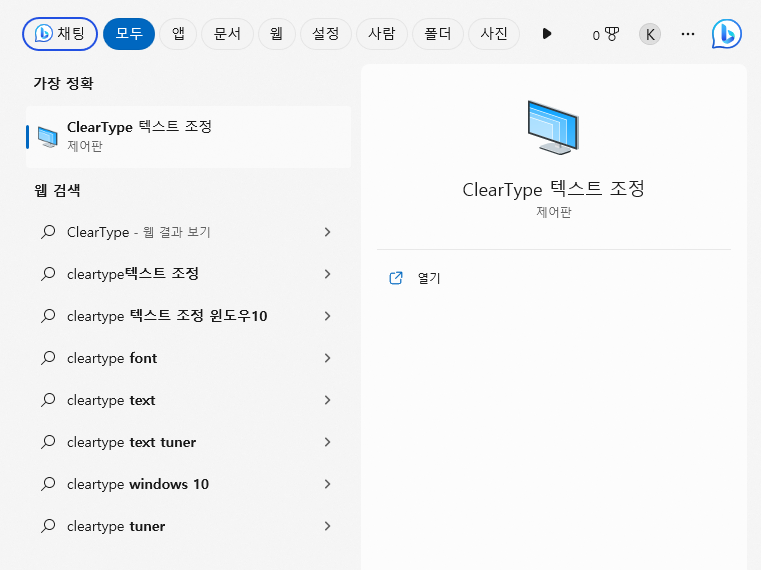Select cleartype windows 10 suggestion
This screenshot has height=570, width=761.
(x=188, y=484)
